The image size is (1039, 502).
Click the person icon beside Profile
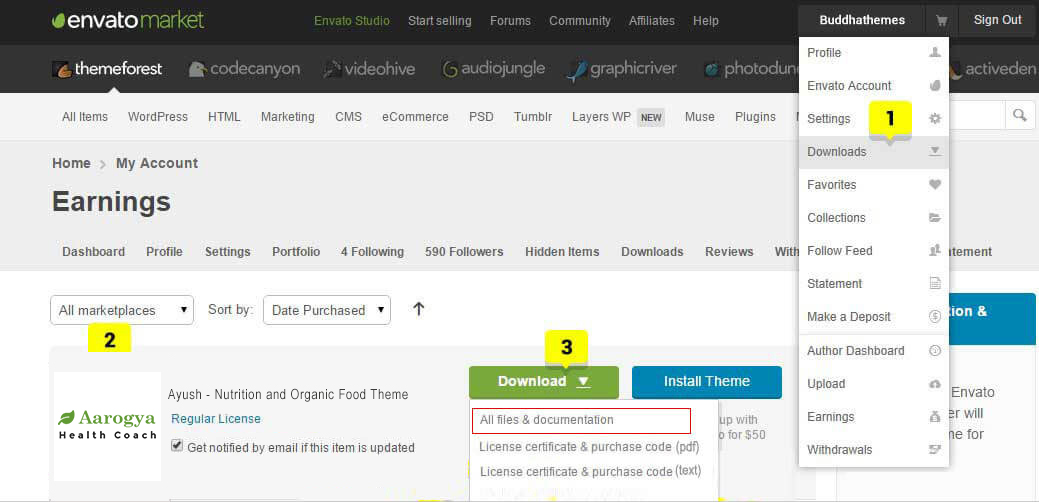coord(934,53)
